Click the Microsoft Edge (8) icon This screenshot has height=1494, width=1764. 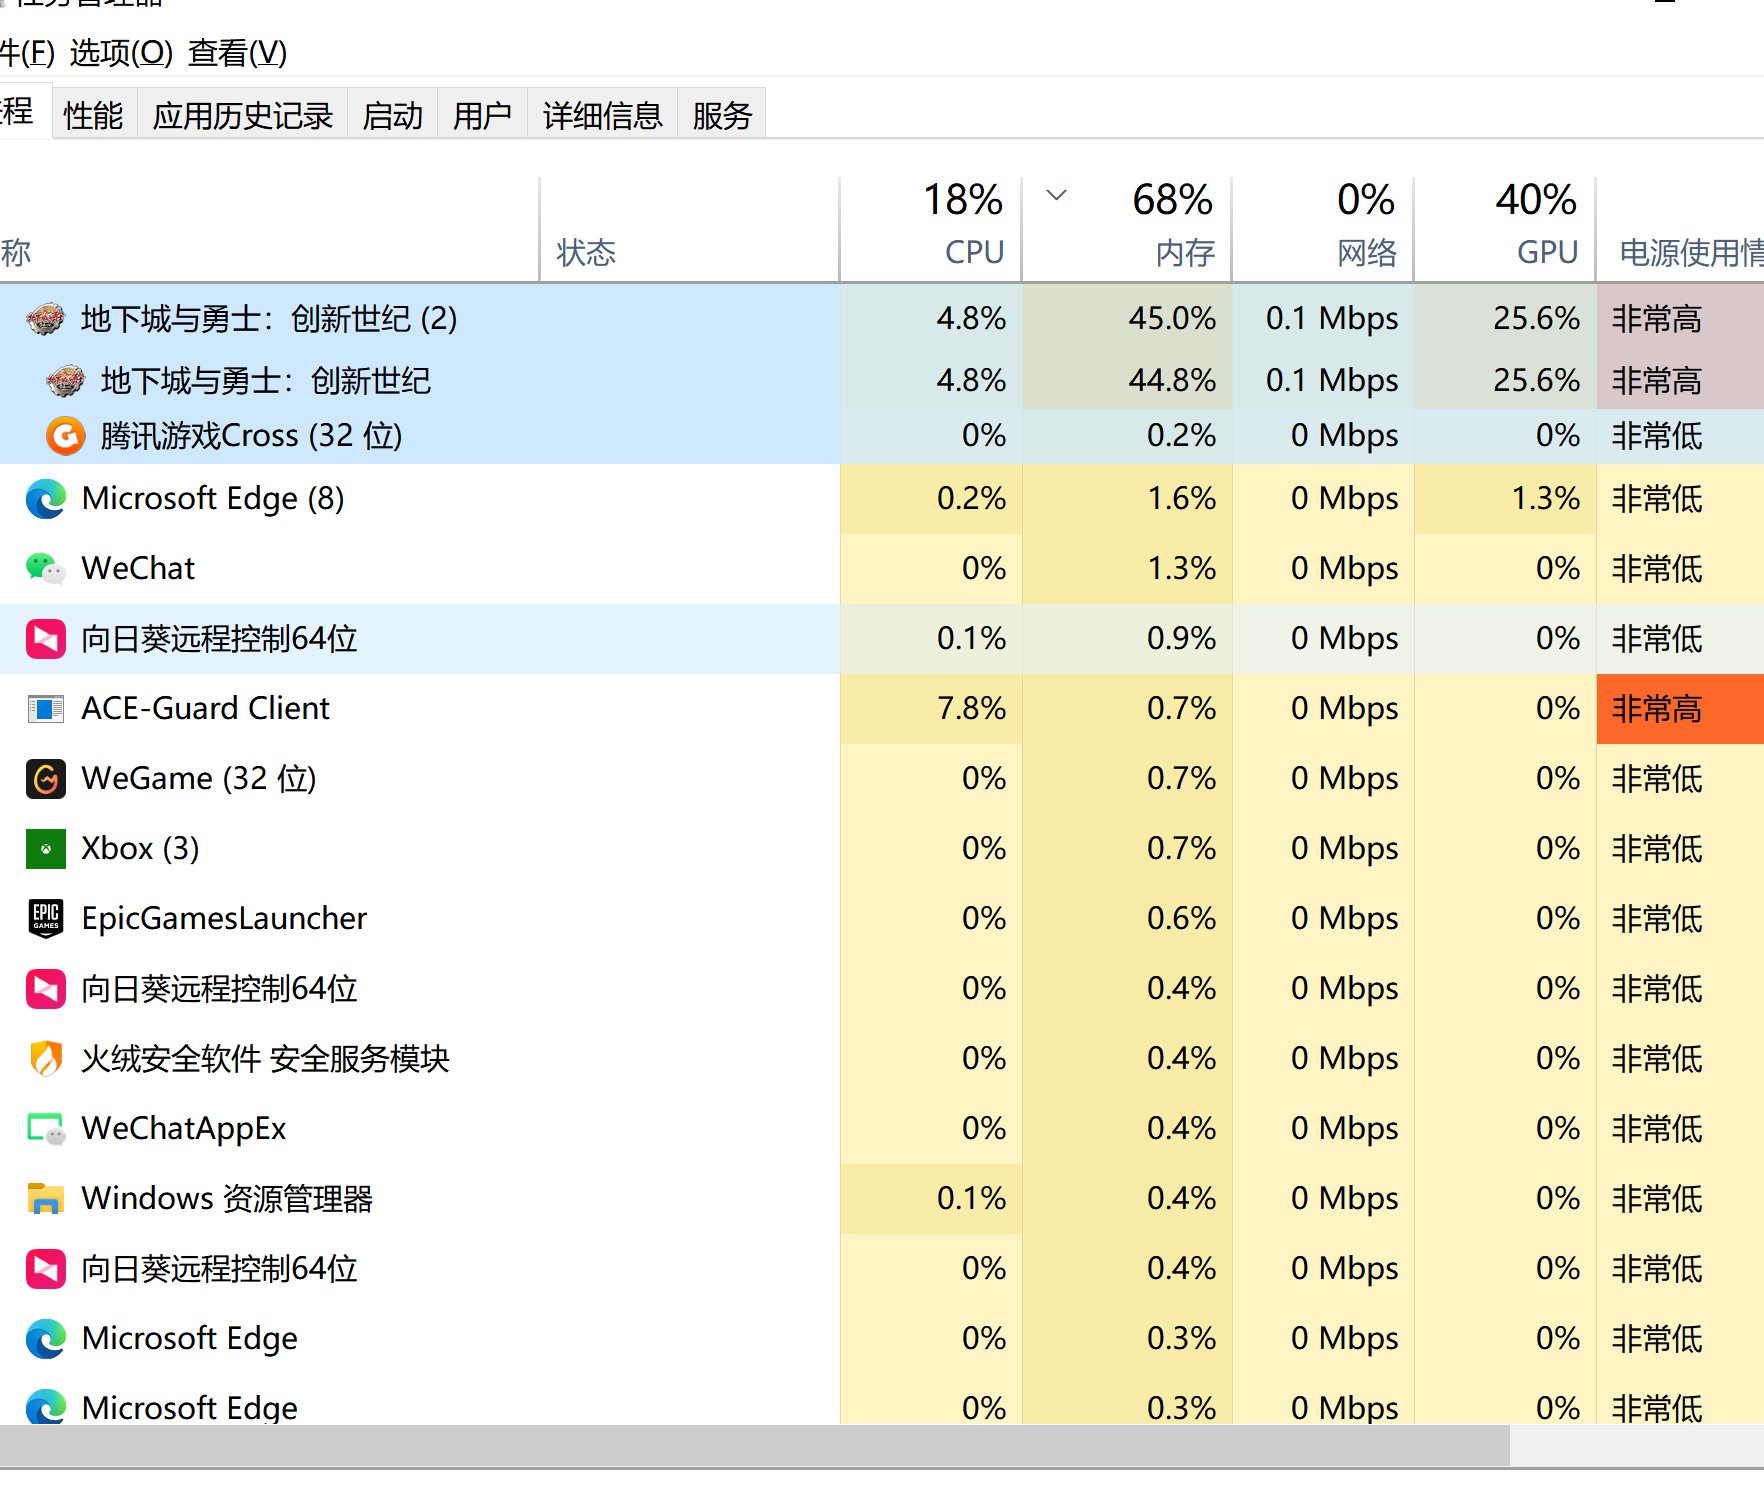click(x=45, y=498)
